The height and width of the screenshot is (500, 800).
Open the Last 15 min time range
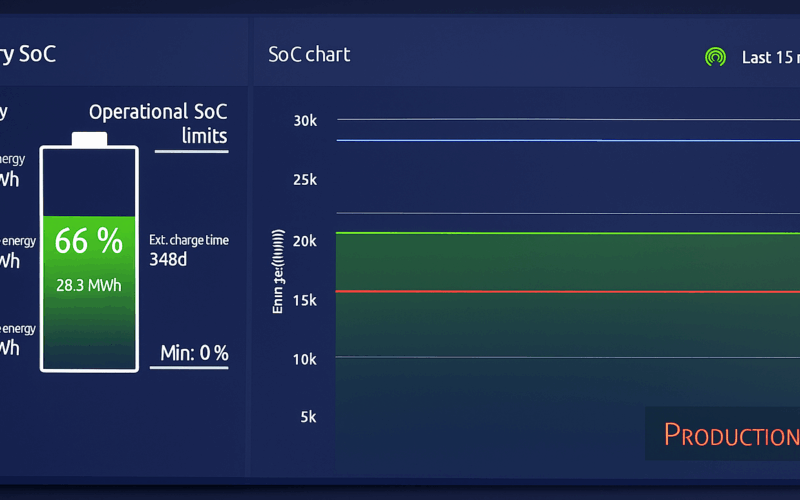(769, 57)
